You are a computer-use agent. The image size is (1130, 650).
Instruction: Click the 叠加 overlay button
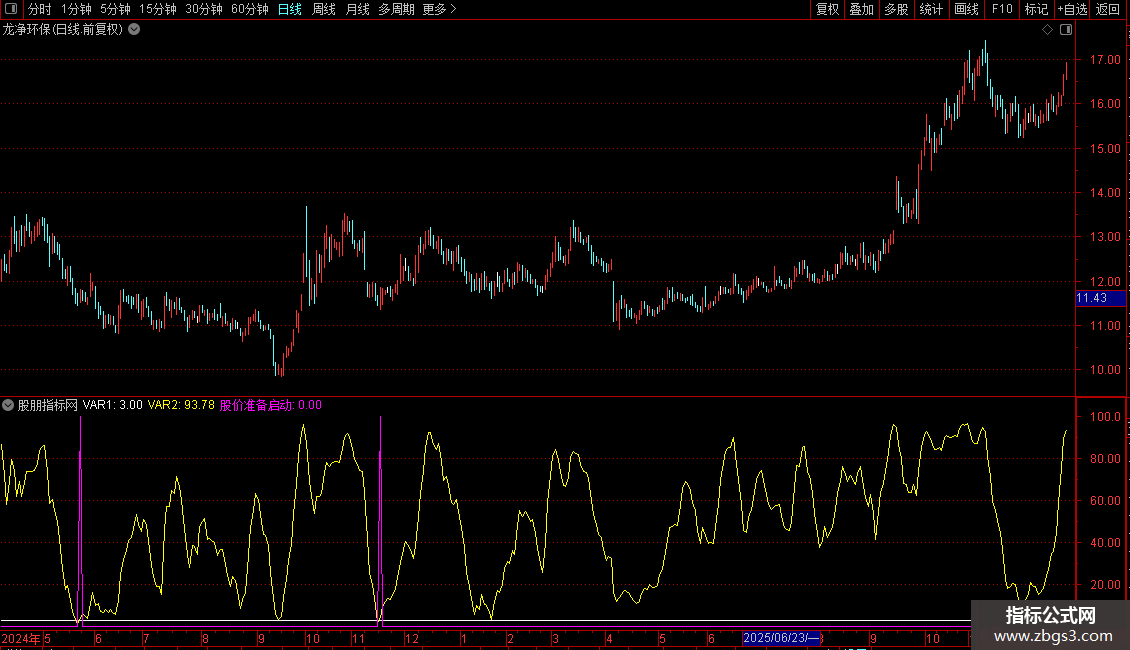(x=861, y=9)
